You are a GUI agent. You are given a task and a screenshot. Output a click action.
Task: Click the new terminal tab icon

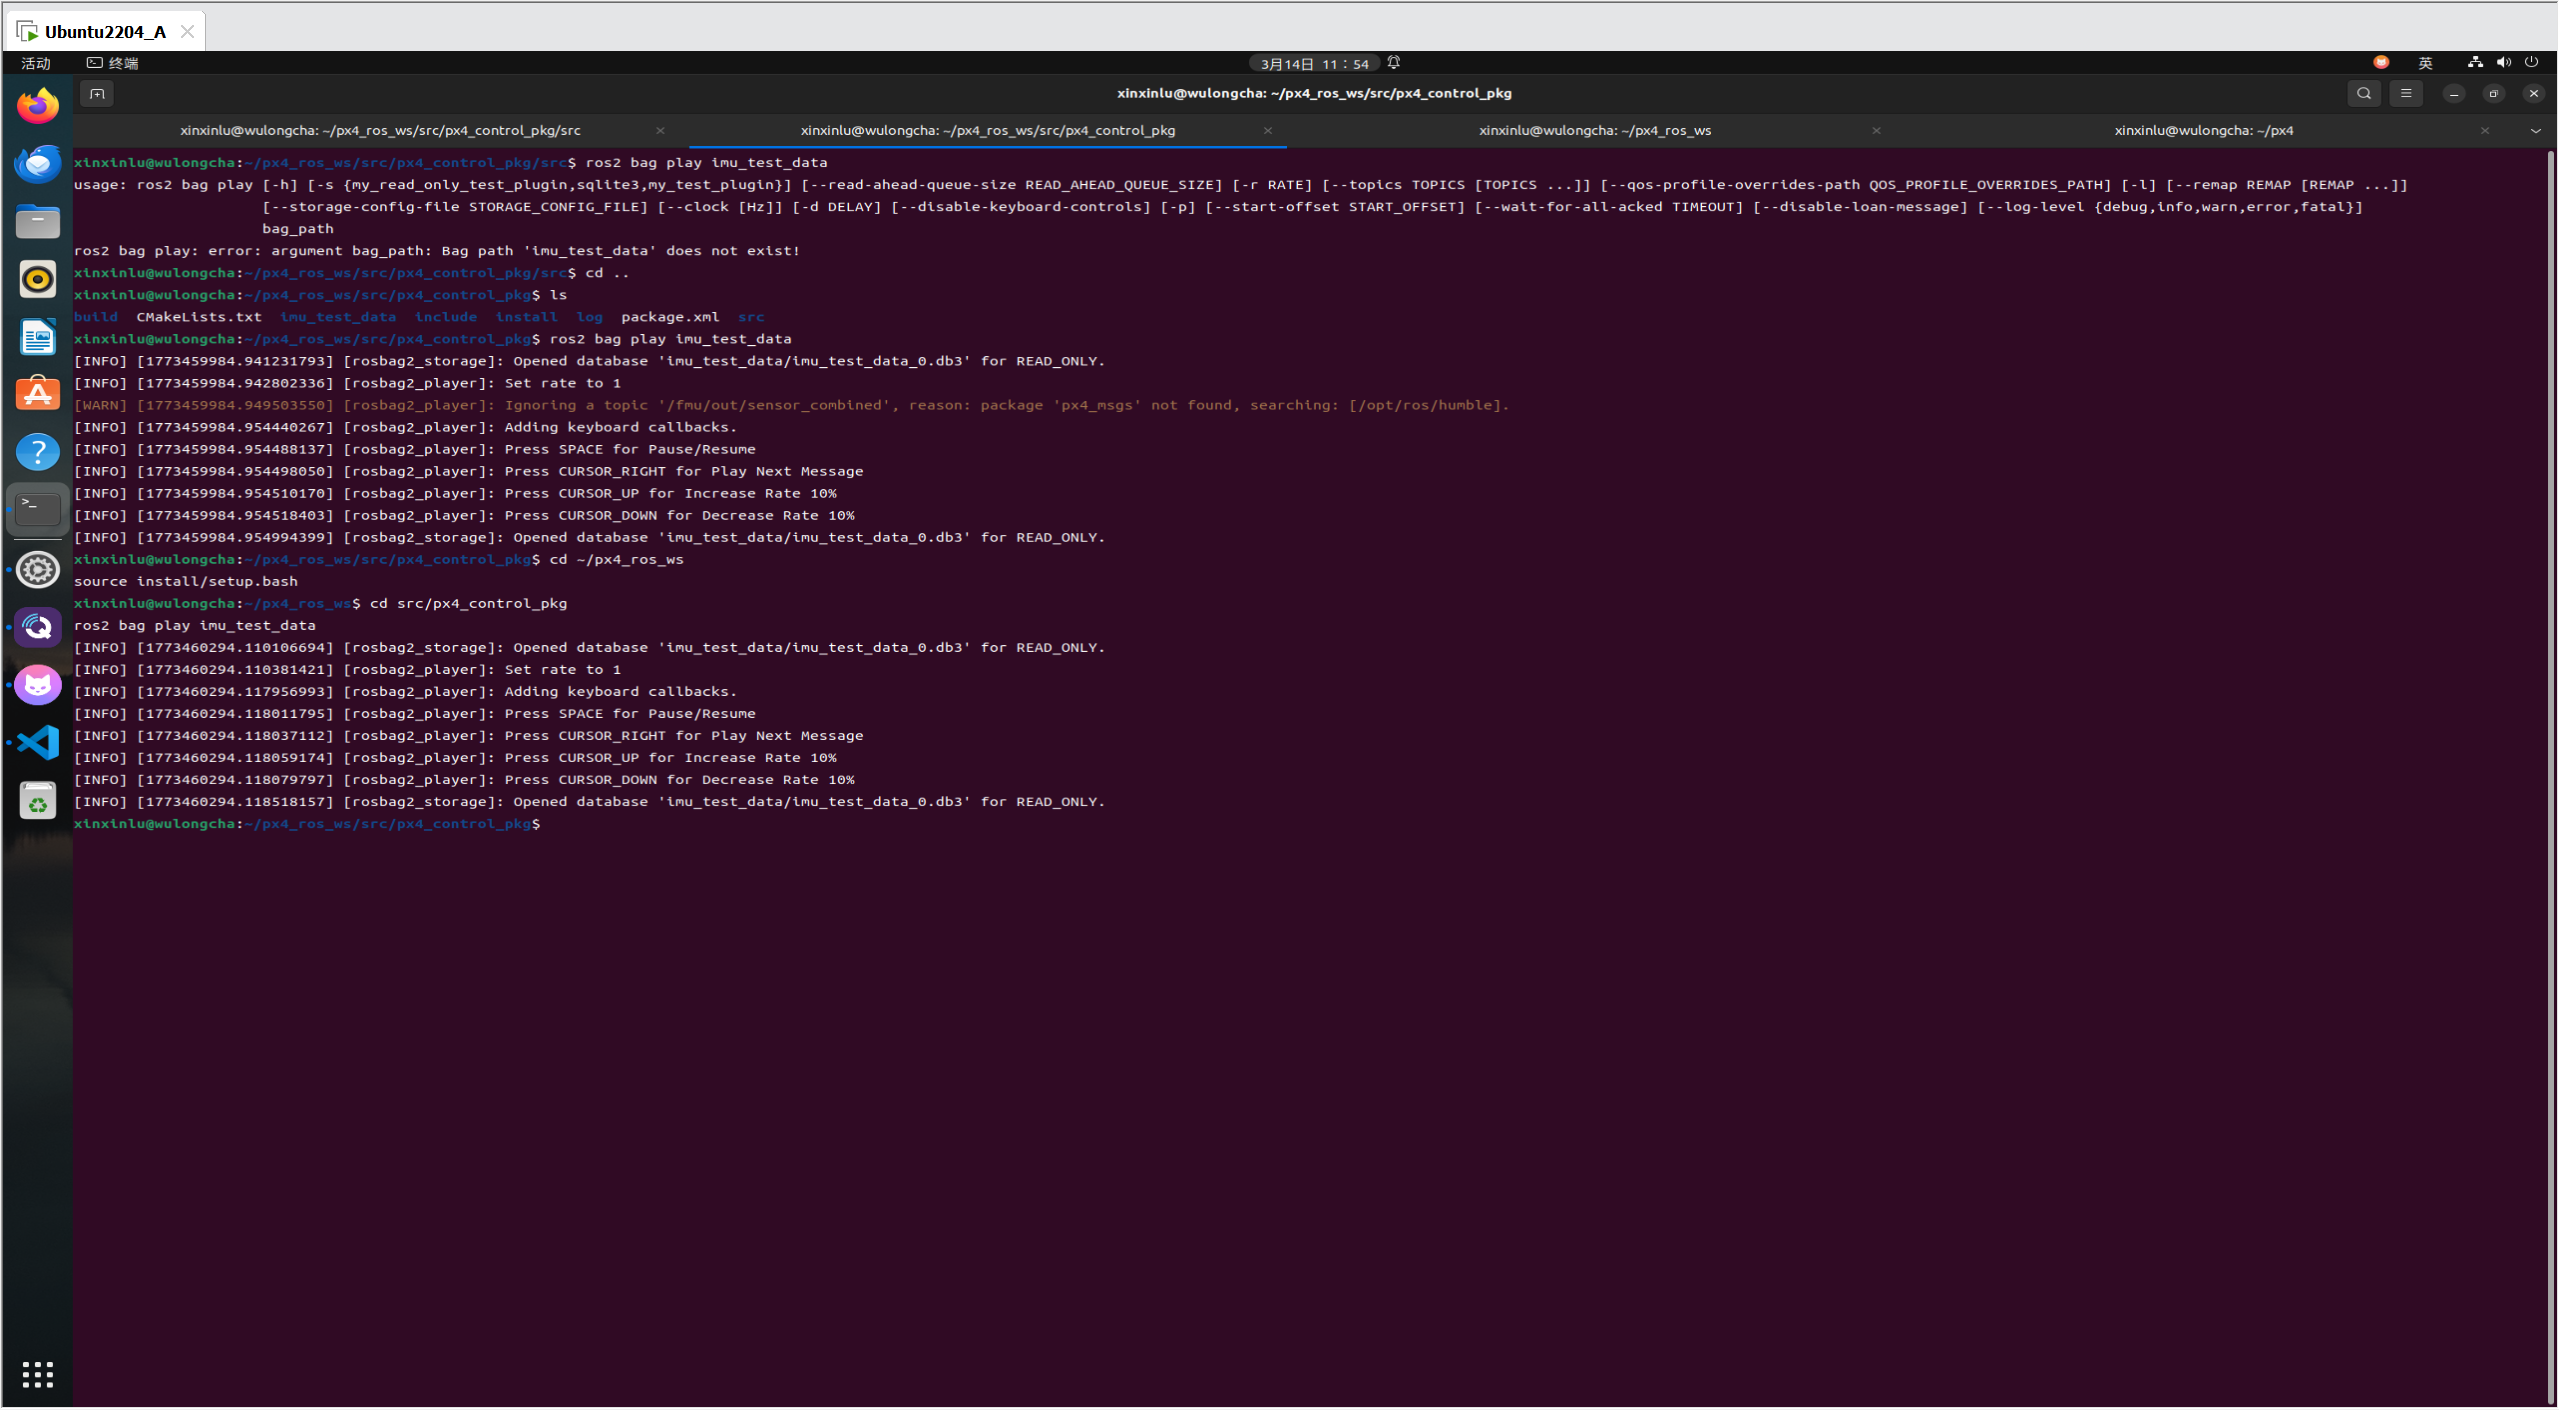pyautogui.click(x=97, y=94)
